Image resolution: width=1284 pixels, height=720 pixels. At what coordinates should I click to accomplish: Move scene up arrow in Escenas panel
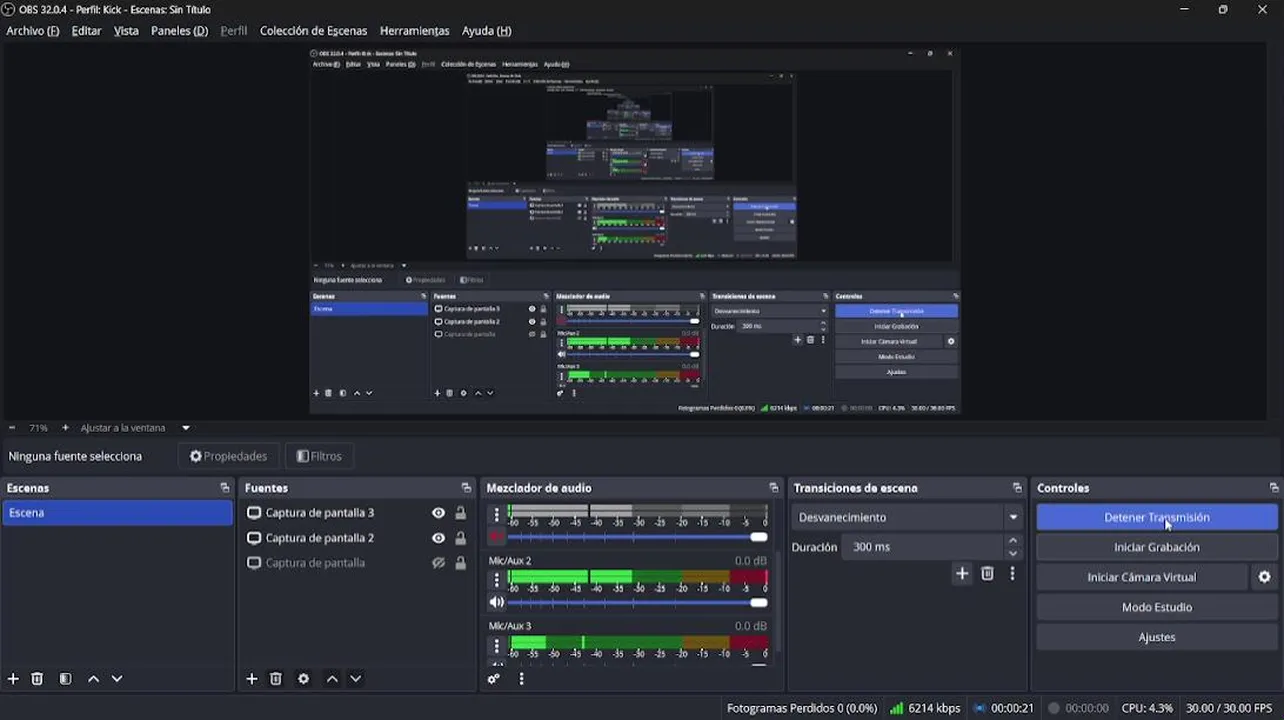point(93,679)
